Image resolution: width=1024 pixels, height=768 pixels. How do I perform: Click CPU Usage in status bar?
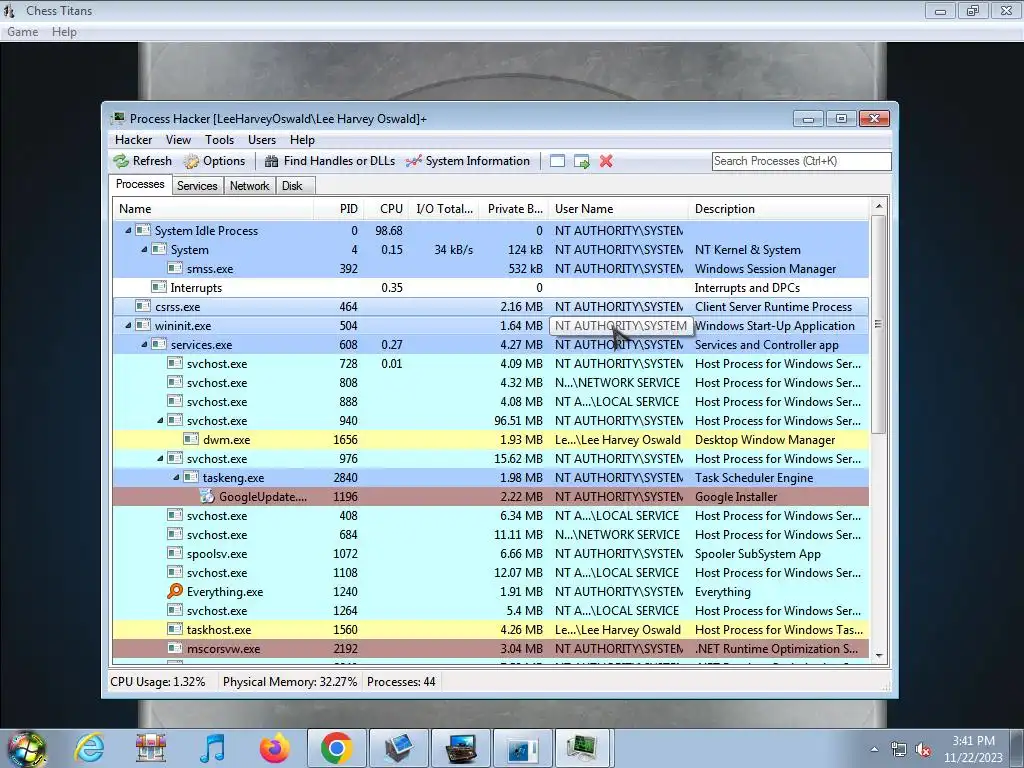point(157,682)
